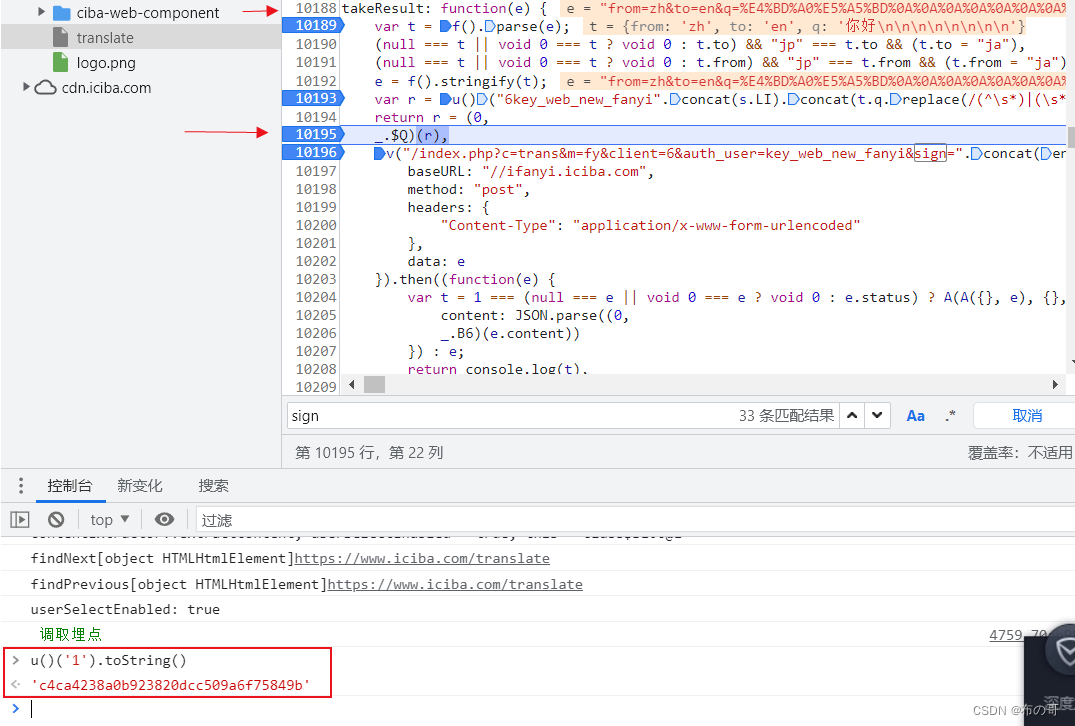Click the data: e code line
This screenshot has width=1075, height=726.
tap(436, 261)
